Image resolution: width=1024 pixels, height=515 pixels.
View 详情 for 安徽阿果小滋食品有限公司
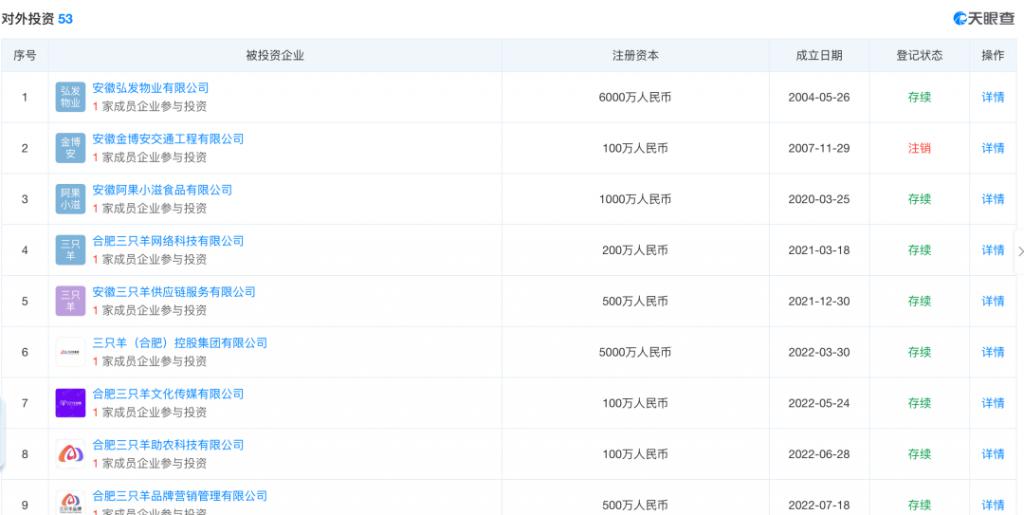[x=992, y=199]
